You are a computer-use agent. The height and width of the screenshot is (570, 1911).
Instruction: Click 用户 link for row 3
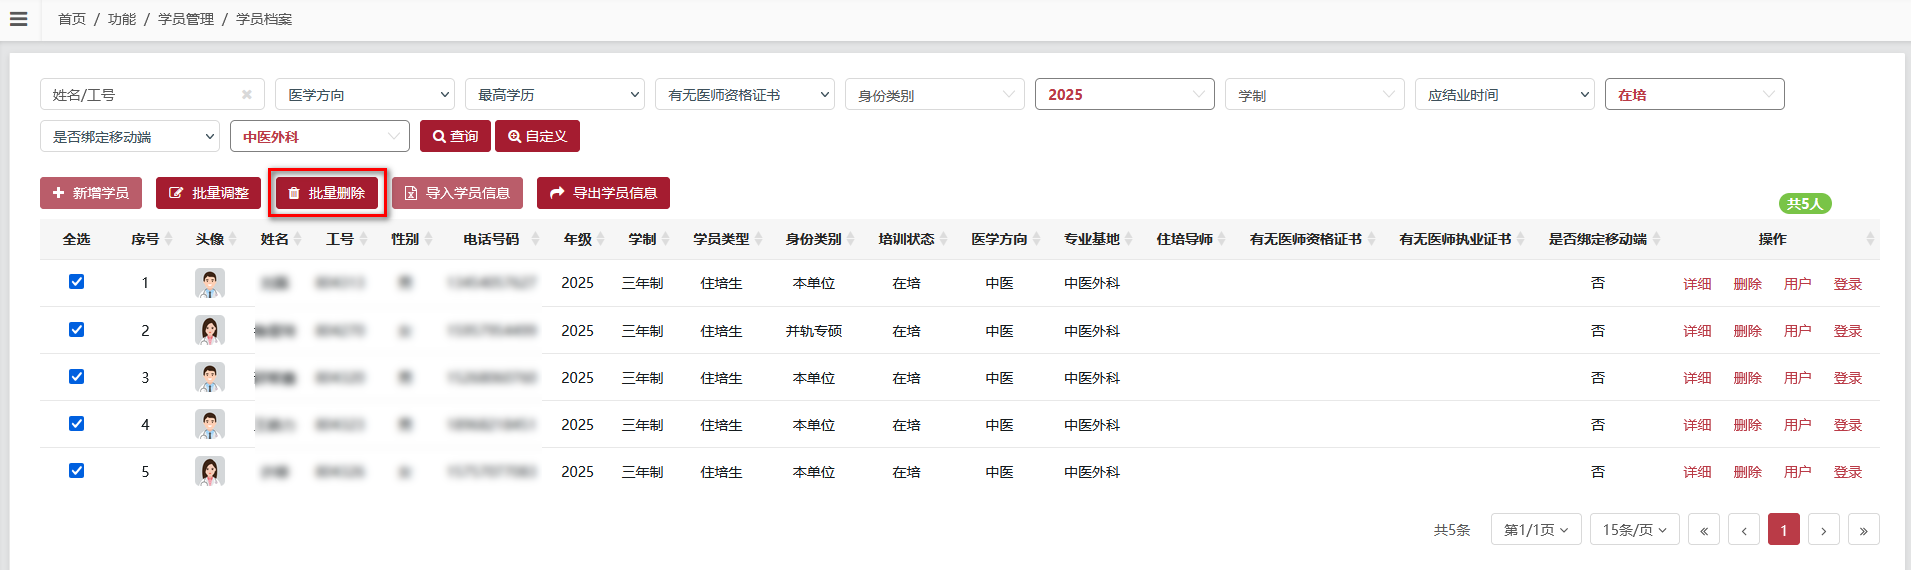click(1797, 378)
